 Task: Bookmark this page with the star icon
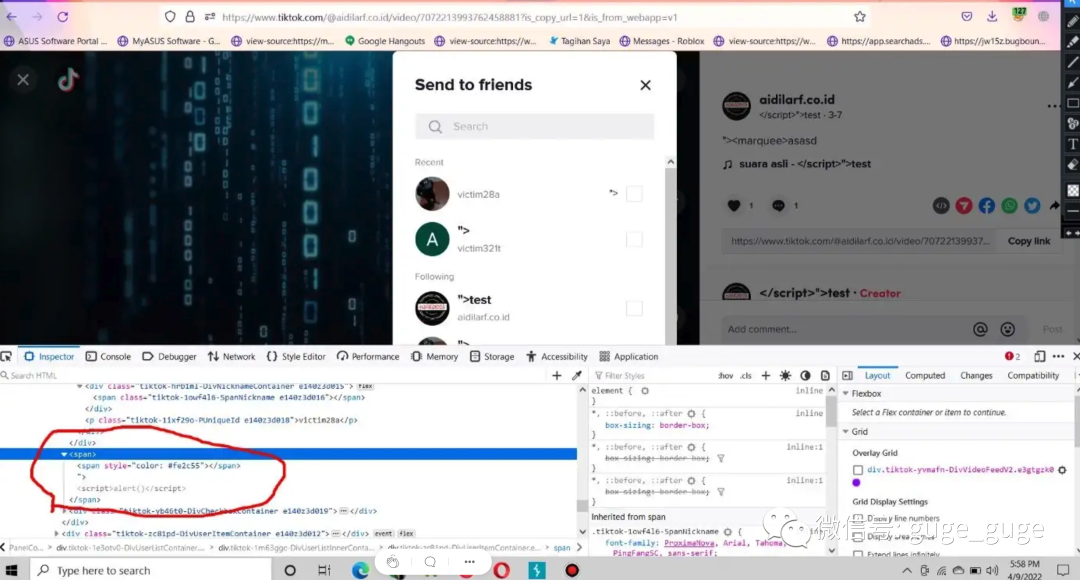click(x=860, y=17)
